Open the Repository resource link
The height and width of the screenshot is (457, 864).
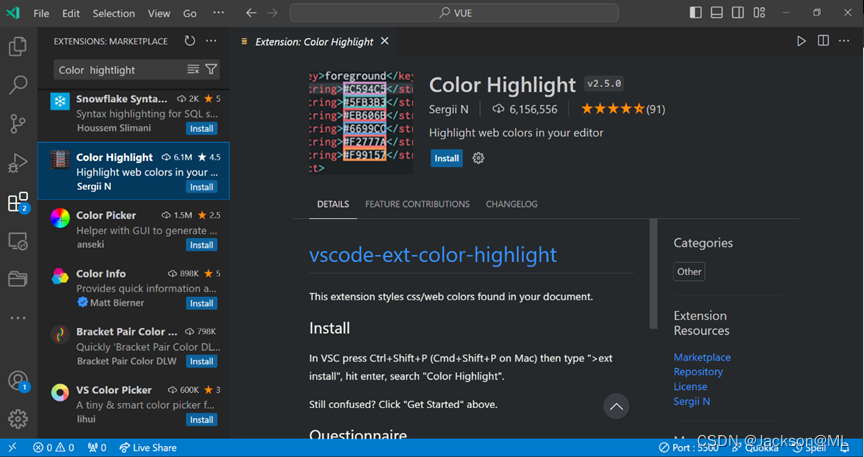pyautogui.click(x=698, y=372)
